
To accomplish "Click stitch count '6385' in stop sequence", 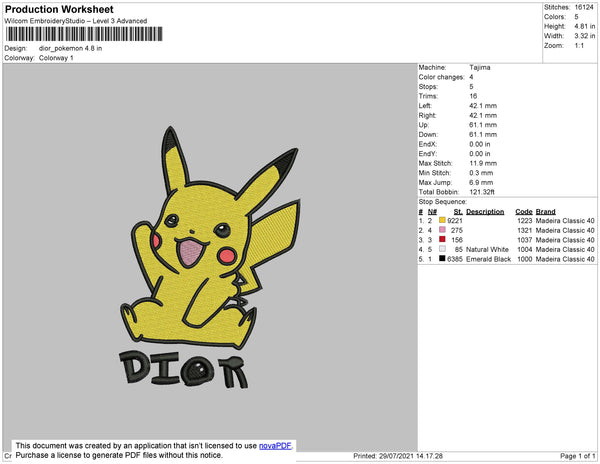I will pos(455,259).
